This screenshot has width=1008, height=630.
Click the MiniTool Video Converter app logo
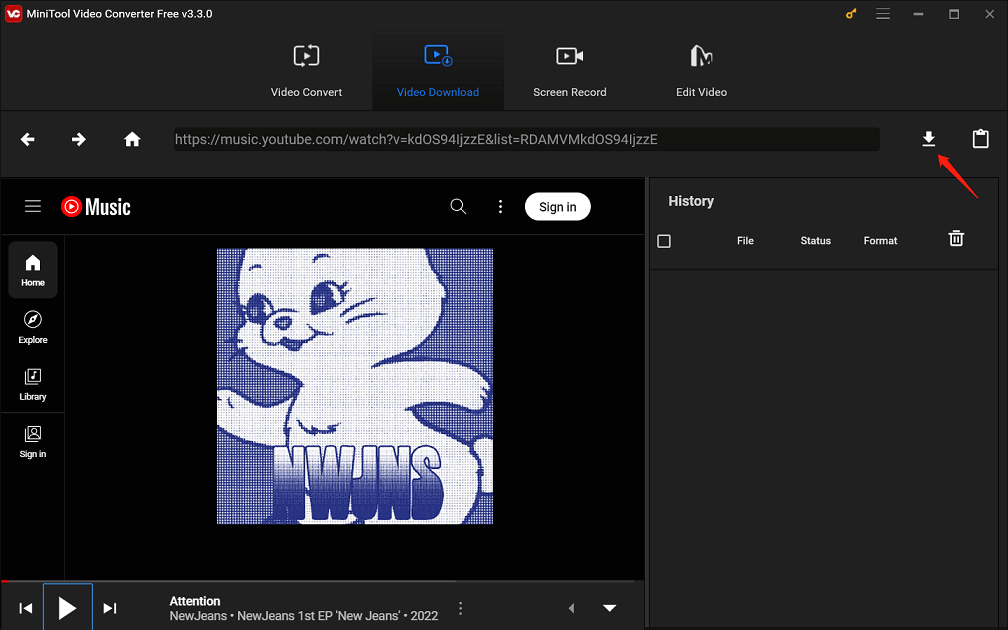(13, 14)
